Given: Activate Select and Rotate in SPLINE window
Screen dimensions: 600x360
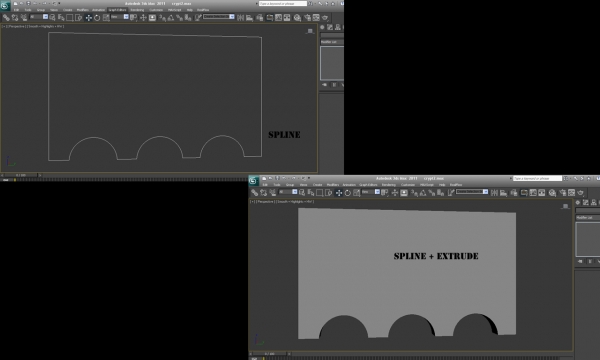Looking at the screenshot, I should click(x=97, y=17).
